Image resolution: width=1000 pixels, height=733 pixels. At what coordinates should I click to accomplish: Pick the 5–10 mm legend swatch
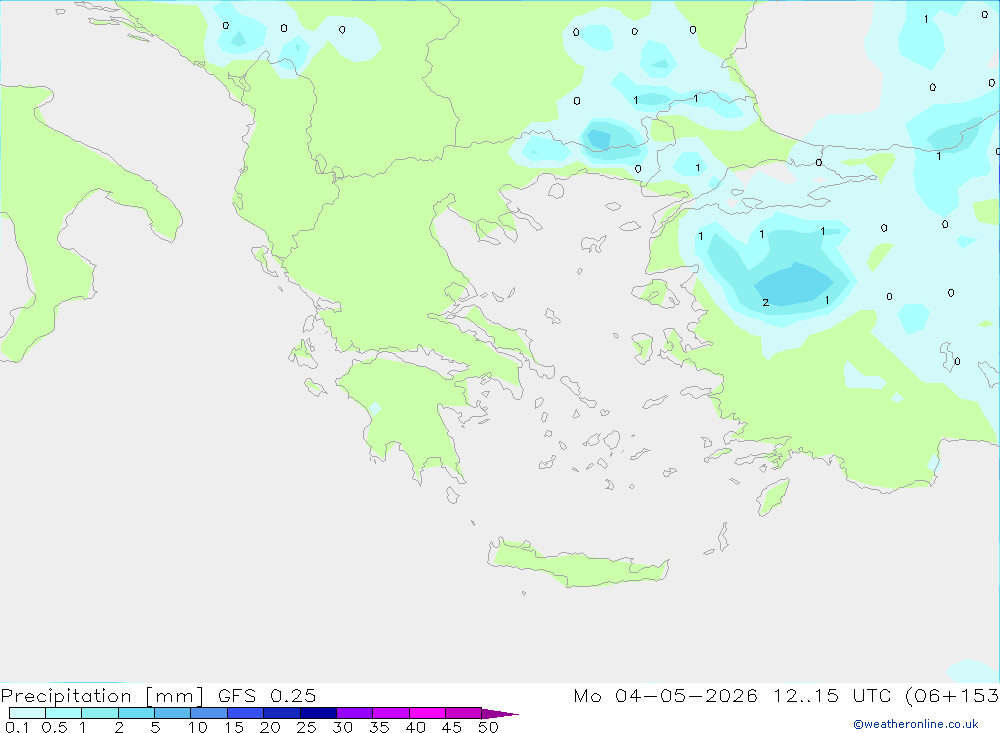(x=173, y=713)
